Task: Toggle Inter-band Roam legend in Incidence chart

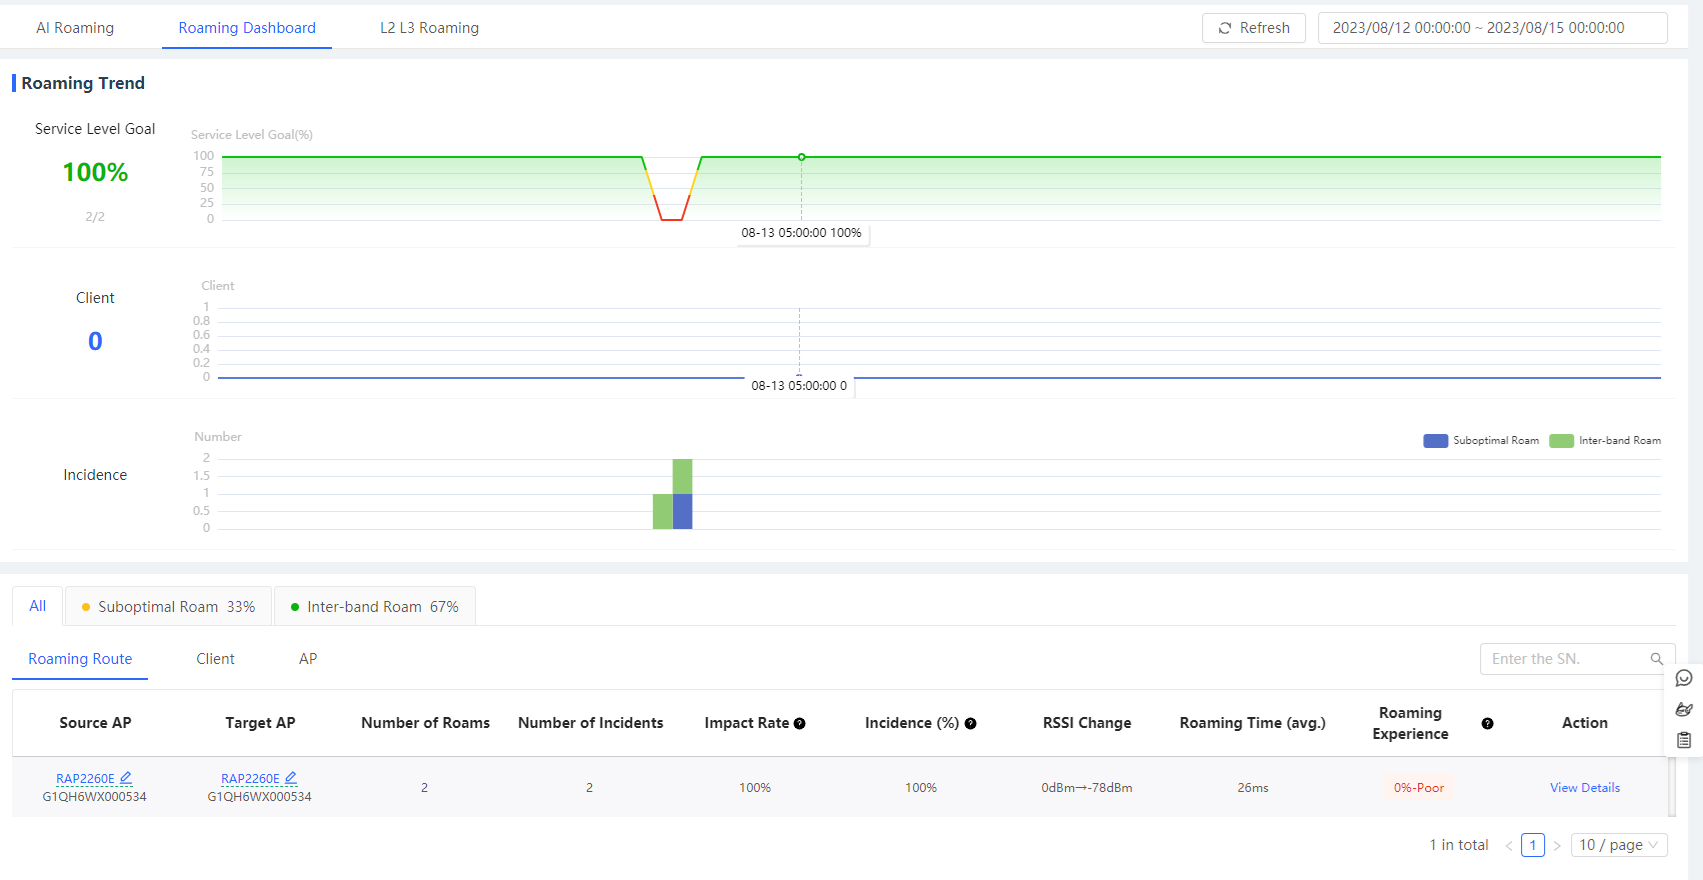Action: (x=1605, y=441)
